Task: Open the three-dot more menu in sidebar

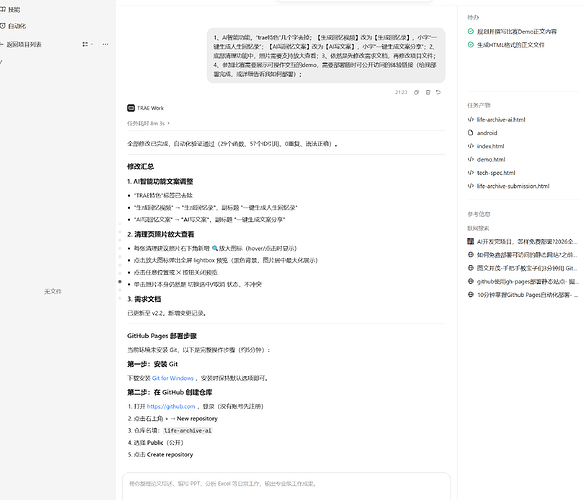Action: (x=105, y=44)
